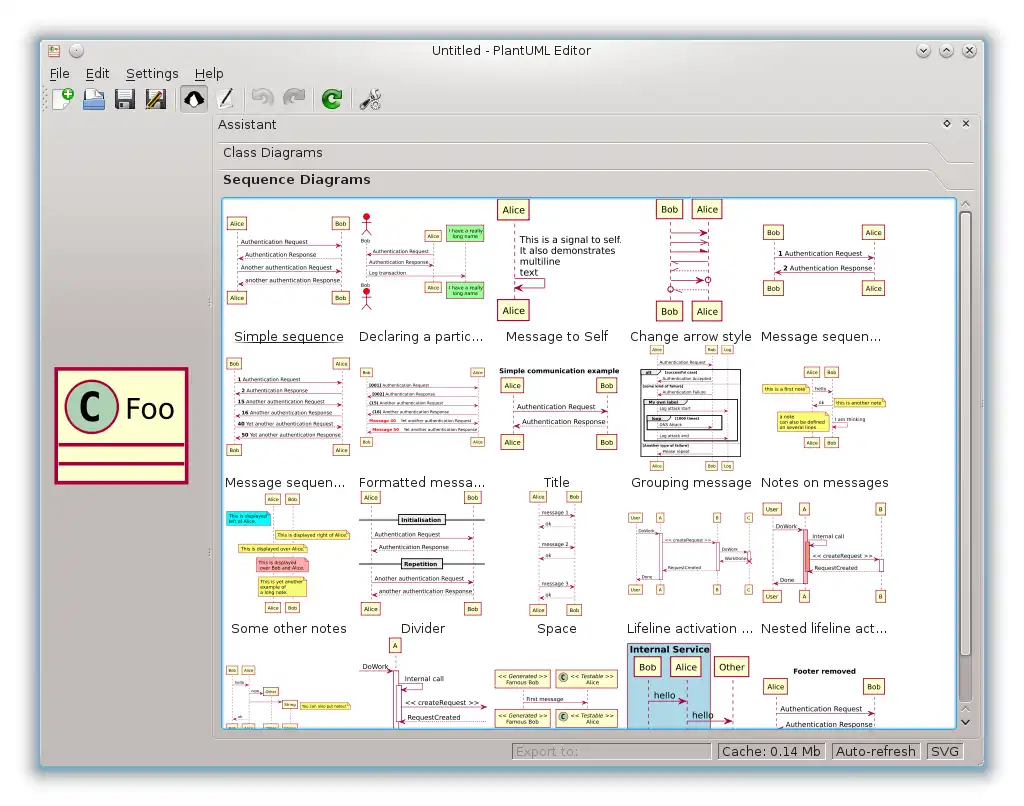Click the Simple sequence link
The image size is (1024, 806).
289,336
